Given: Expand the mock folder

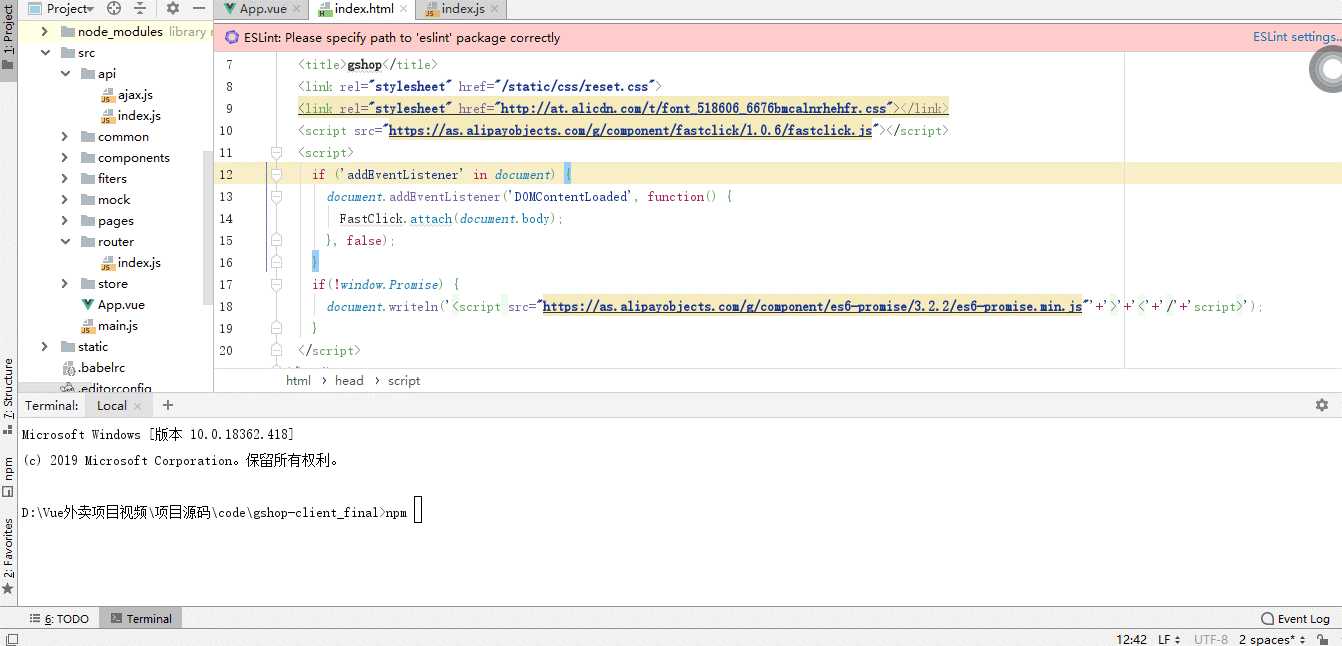Looking at the screenshot, I should pyautogui.click(x=65, y=200).
